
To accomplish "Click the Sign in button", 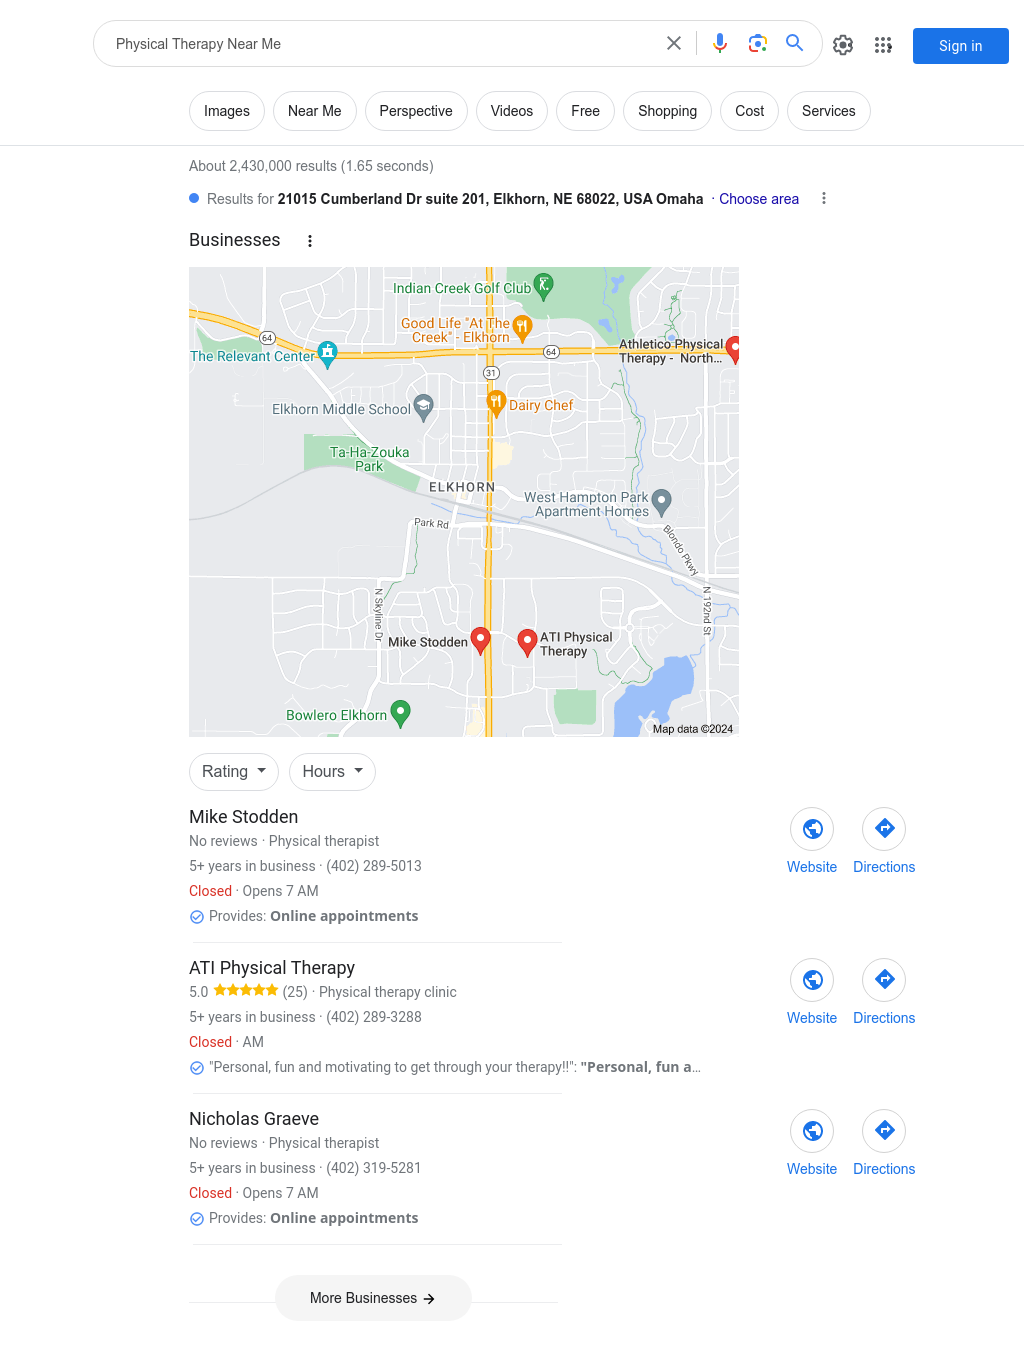I will [961, 46].
